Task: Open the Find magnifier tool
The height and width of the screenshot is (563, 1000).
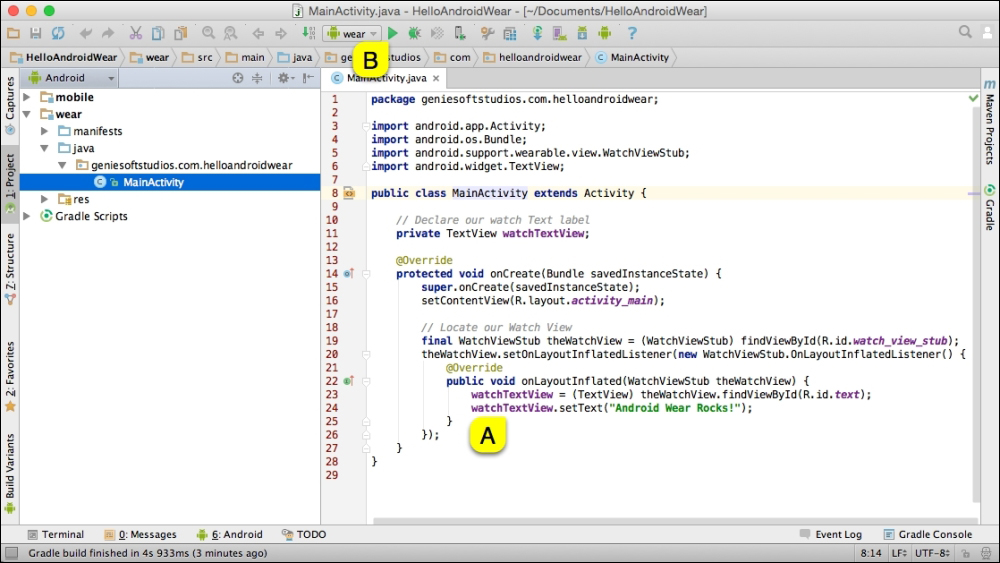Action: [208, 33]
